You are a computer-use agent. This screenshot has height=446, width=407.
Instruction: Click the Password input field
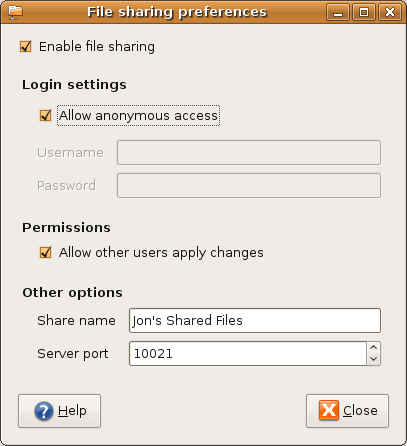249,185
